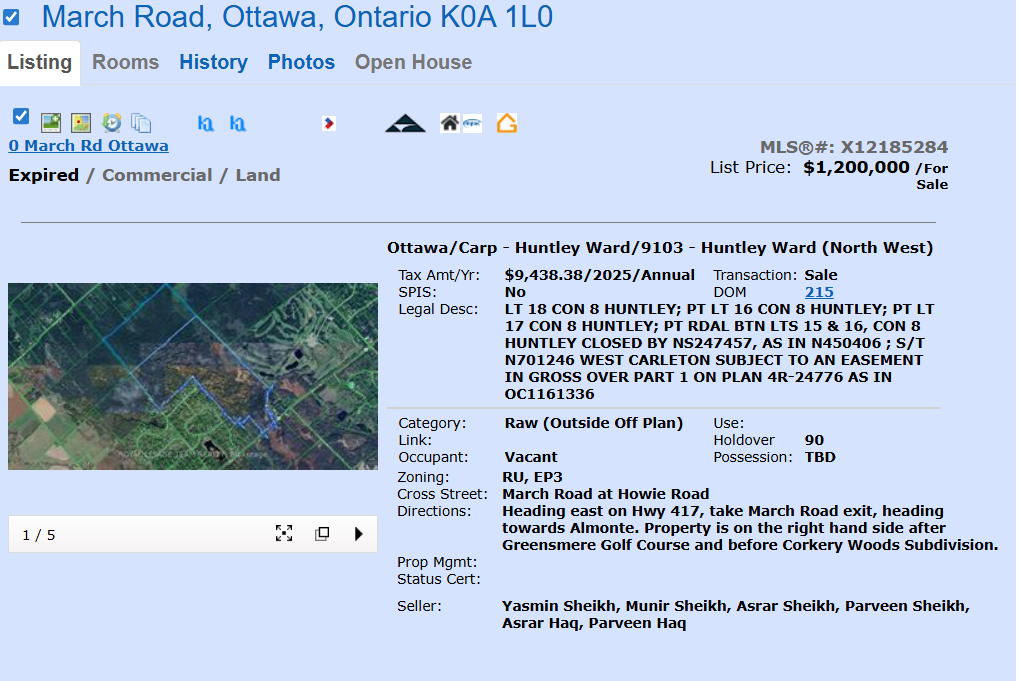Toggle the checkbox above 0 March Rd link

21,116
